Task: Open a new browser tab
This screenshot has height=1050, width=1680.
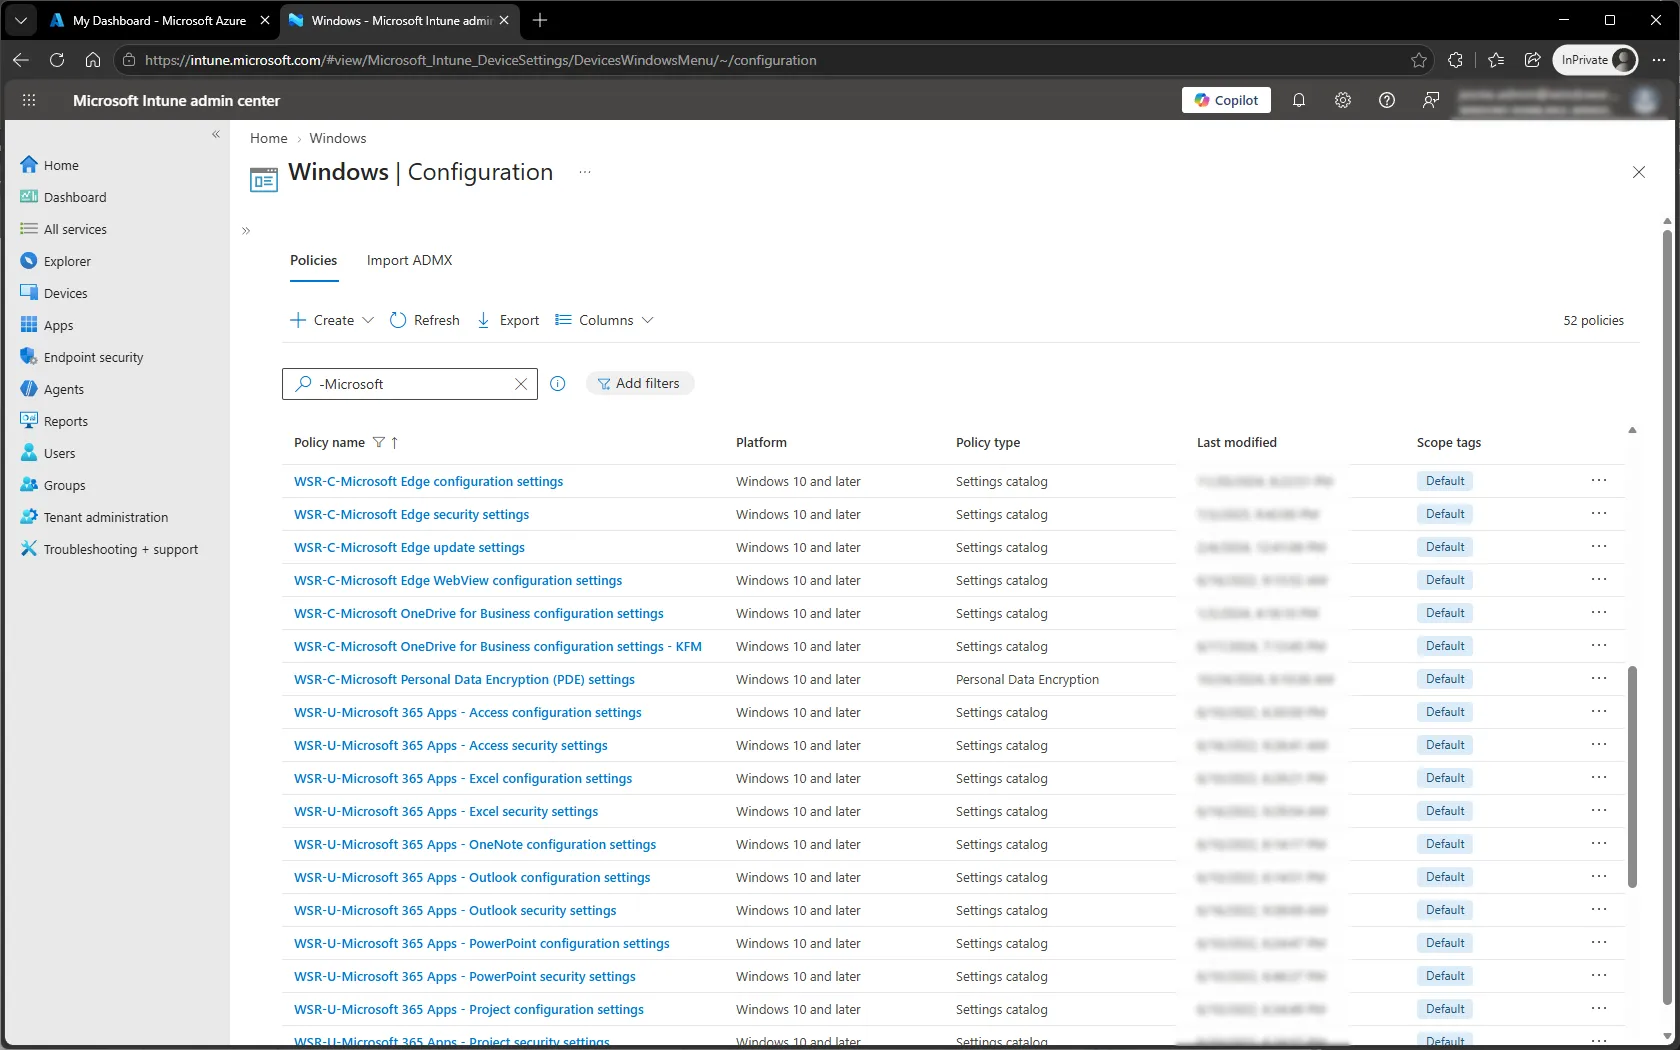Action: [x=540, y=20]
